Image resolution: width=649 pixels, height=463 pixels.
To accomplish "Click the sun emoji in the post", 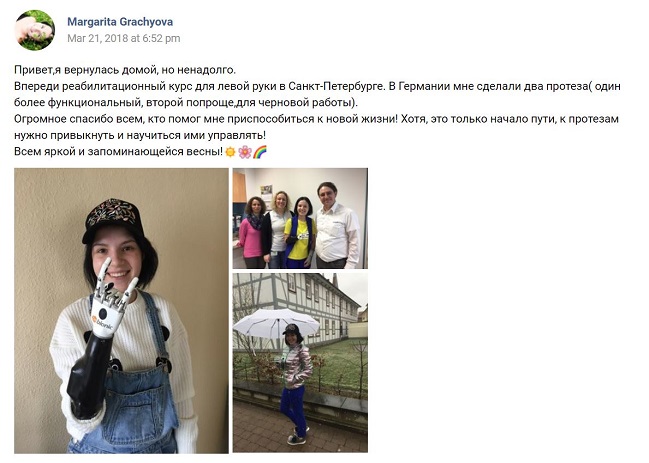I will click(x=231, y=152).
